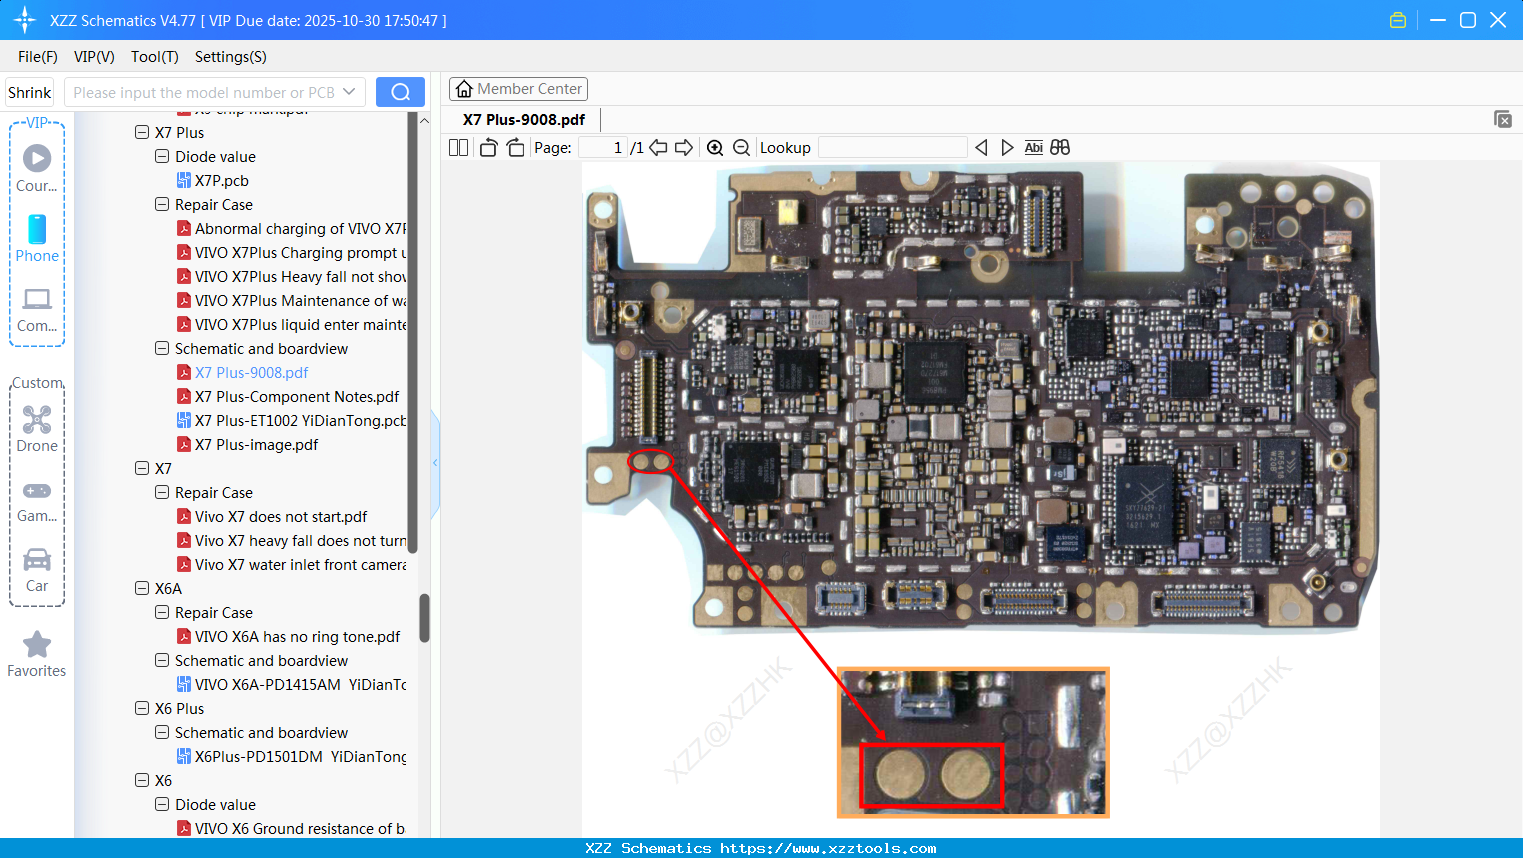
Task: Collapse the X6A Repair Case folder
Action: [x=162, y=612]
